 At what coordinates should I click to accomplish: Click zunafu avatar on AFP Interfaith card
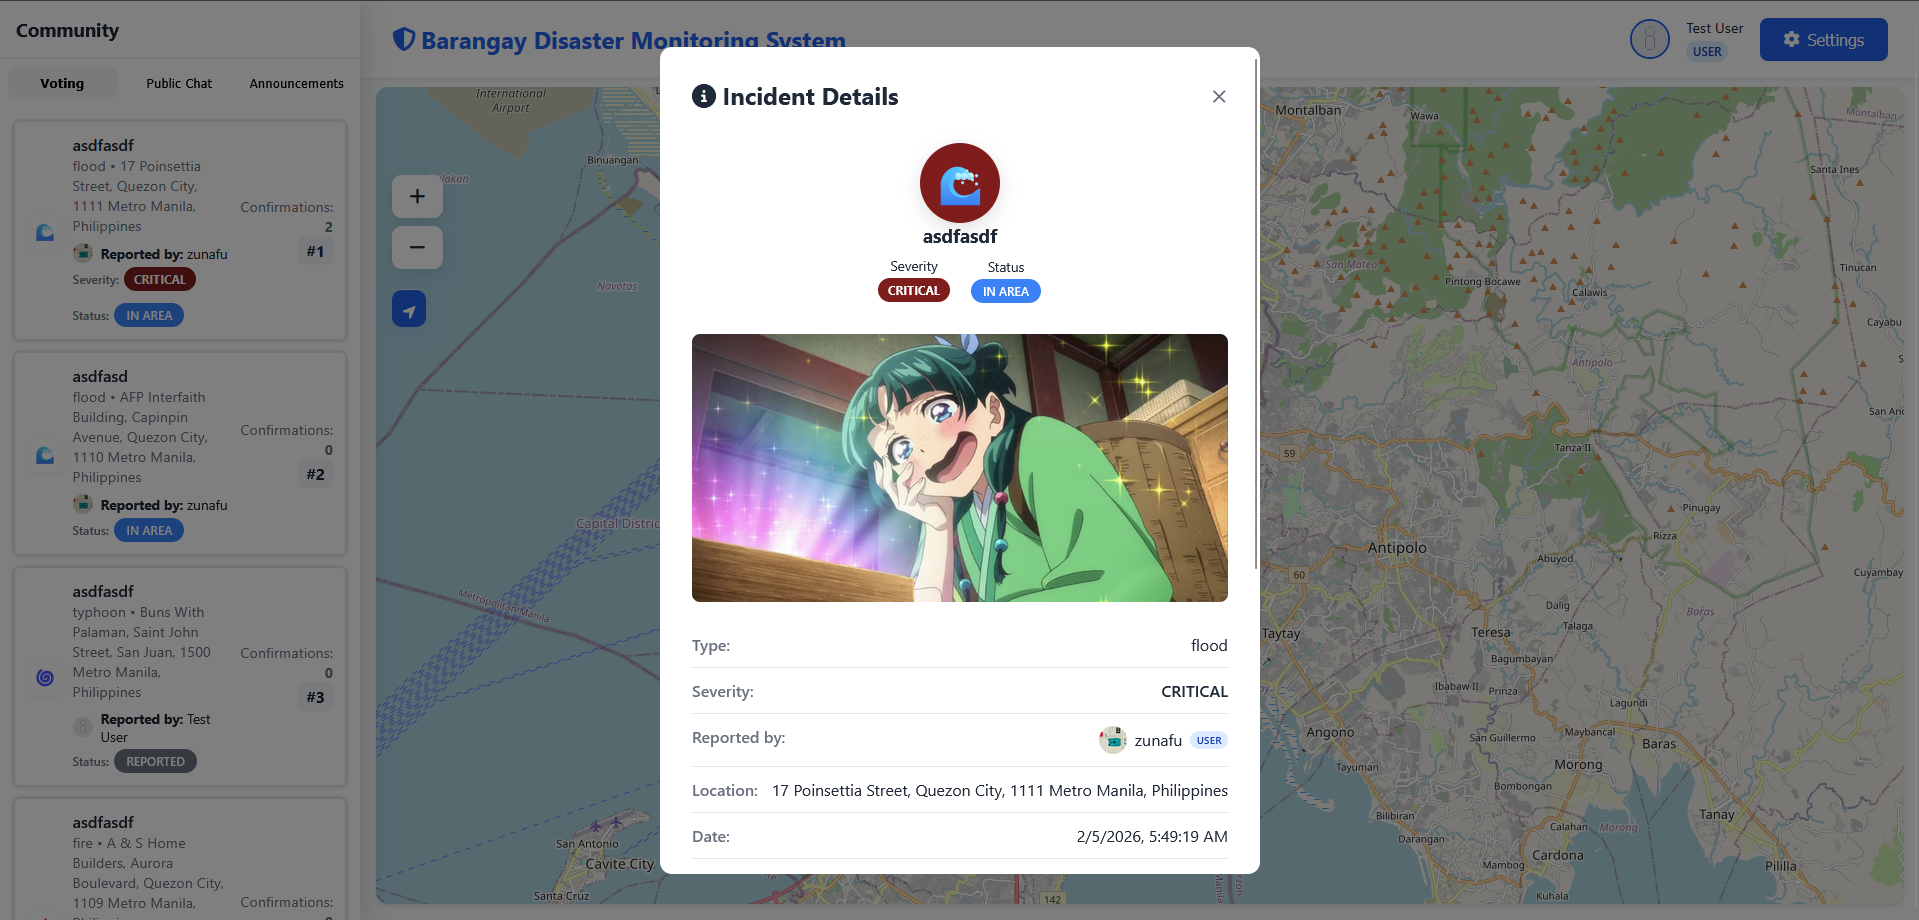pyautogui.click(x=83, y=504)
